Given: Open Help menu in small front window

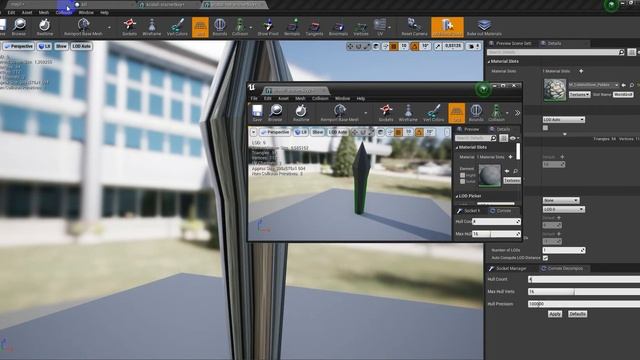Looking at the screenshot, I should [x=361, y=98].
